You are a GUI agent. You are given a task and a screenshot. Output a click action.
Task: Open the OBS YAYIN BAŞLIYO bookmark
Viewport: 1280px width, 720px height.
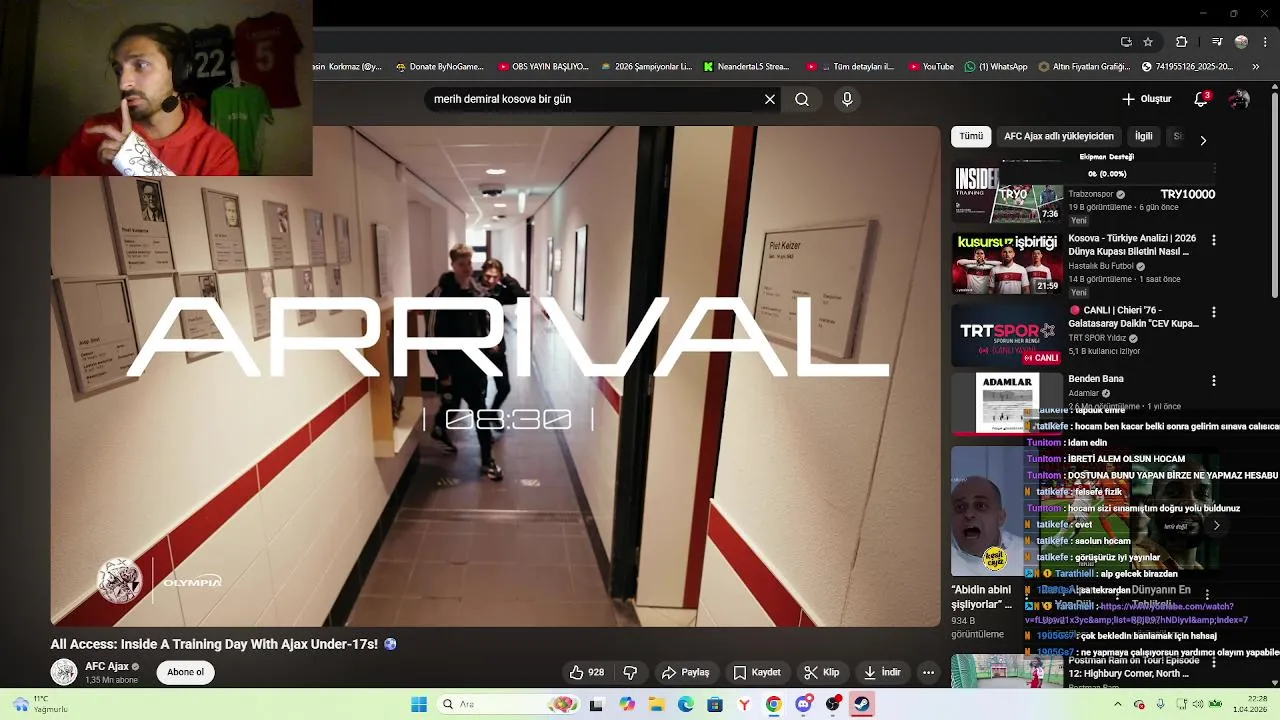[543, 67]
